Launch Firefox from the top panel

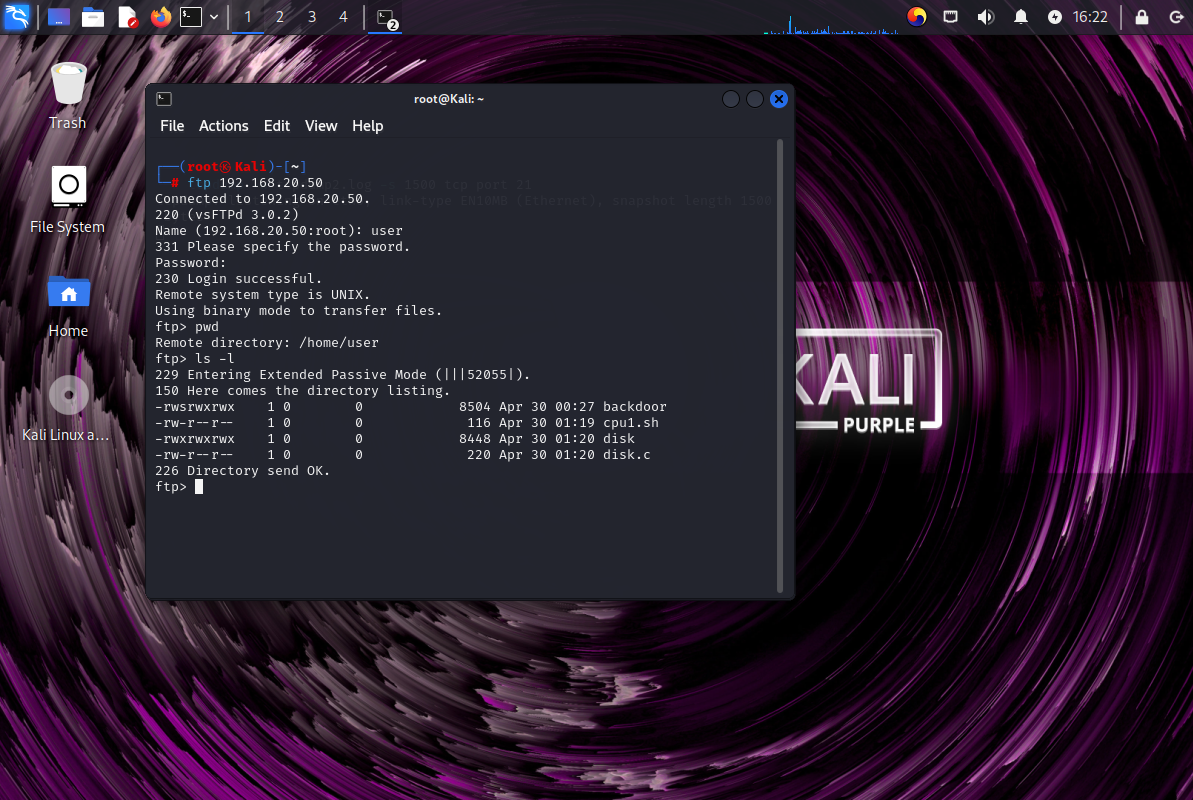click(161, 17)
